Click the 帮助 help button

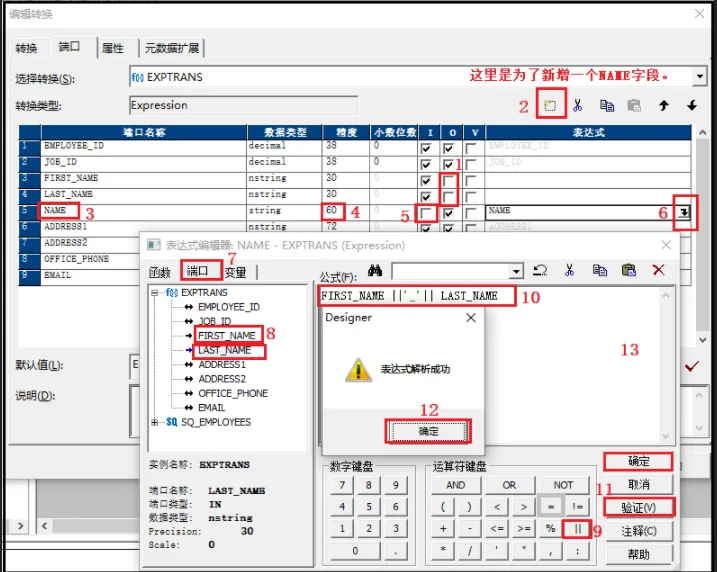[638, 555]
